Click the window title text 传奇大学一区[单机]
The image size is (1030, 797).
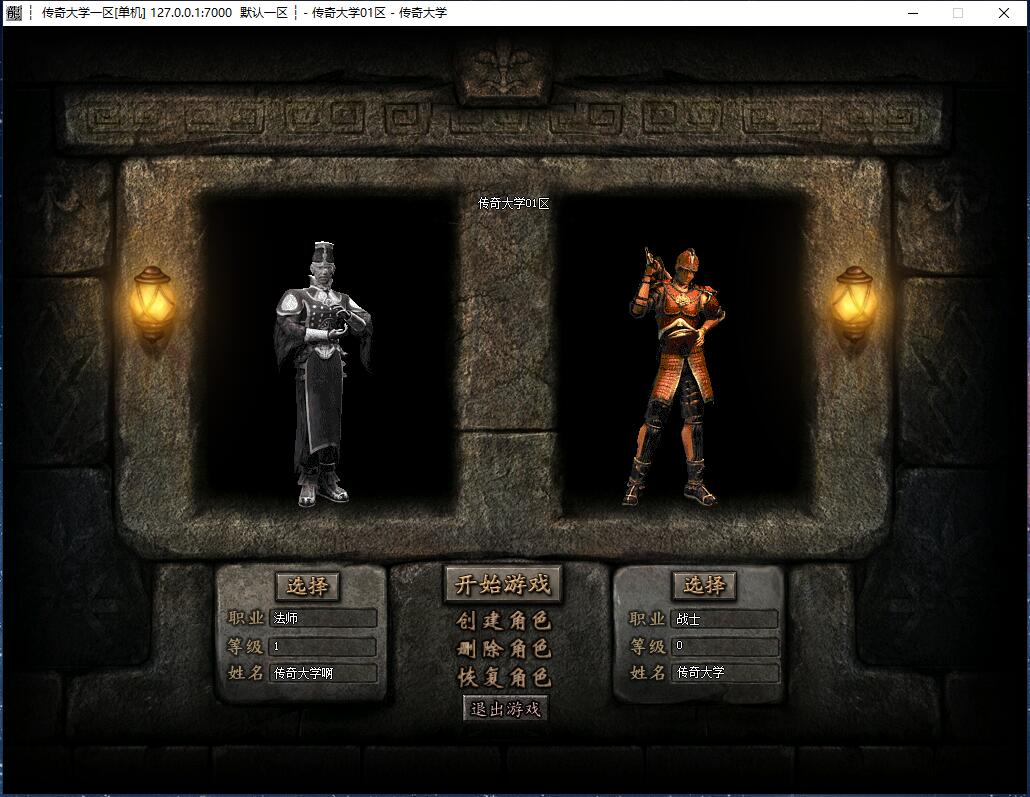point(94,12)
